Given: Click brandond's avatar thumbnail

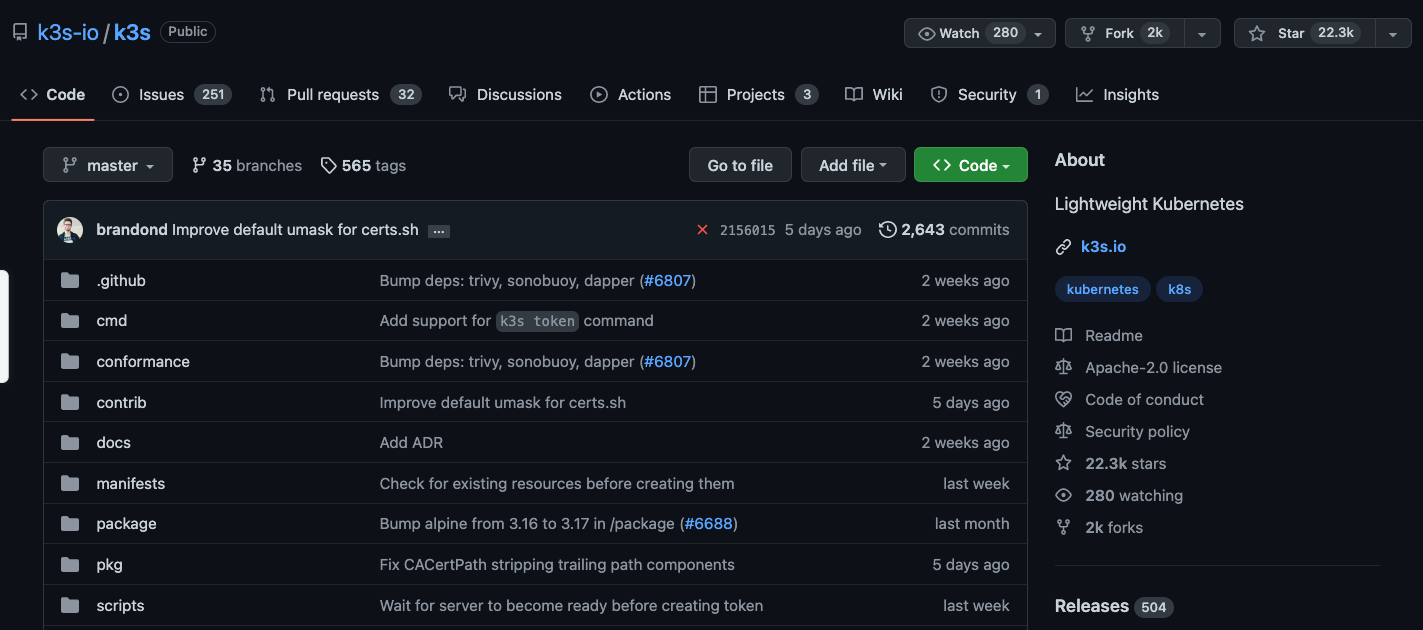Looking at the screenshot, I should [70, 230].
